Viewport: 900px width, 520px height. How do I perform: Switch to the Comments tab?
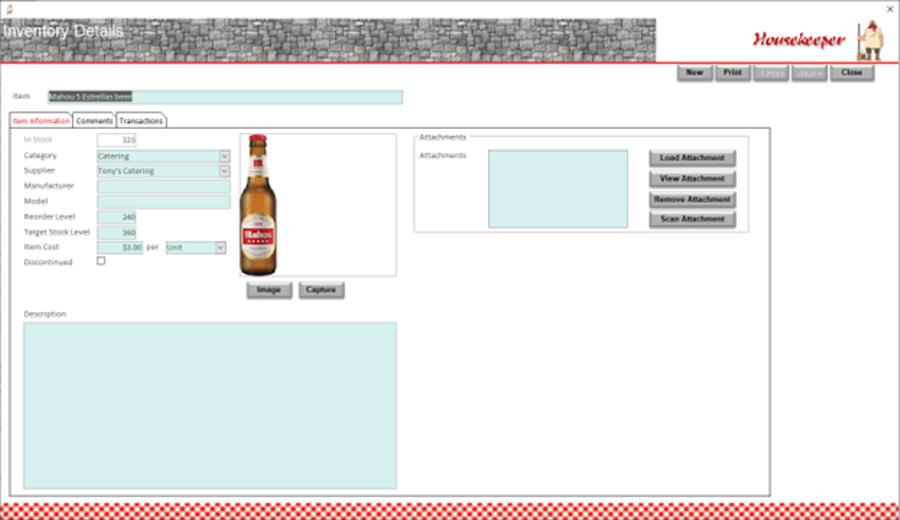tap(94, 121)
